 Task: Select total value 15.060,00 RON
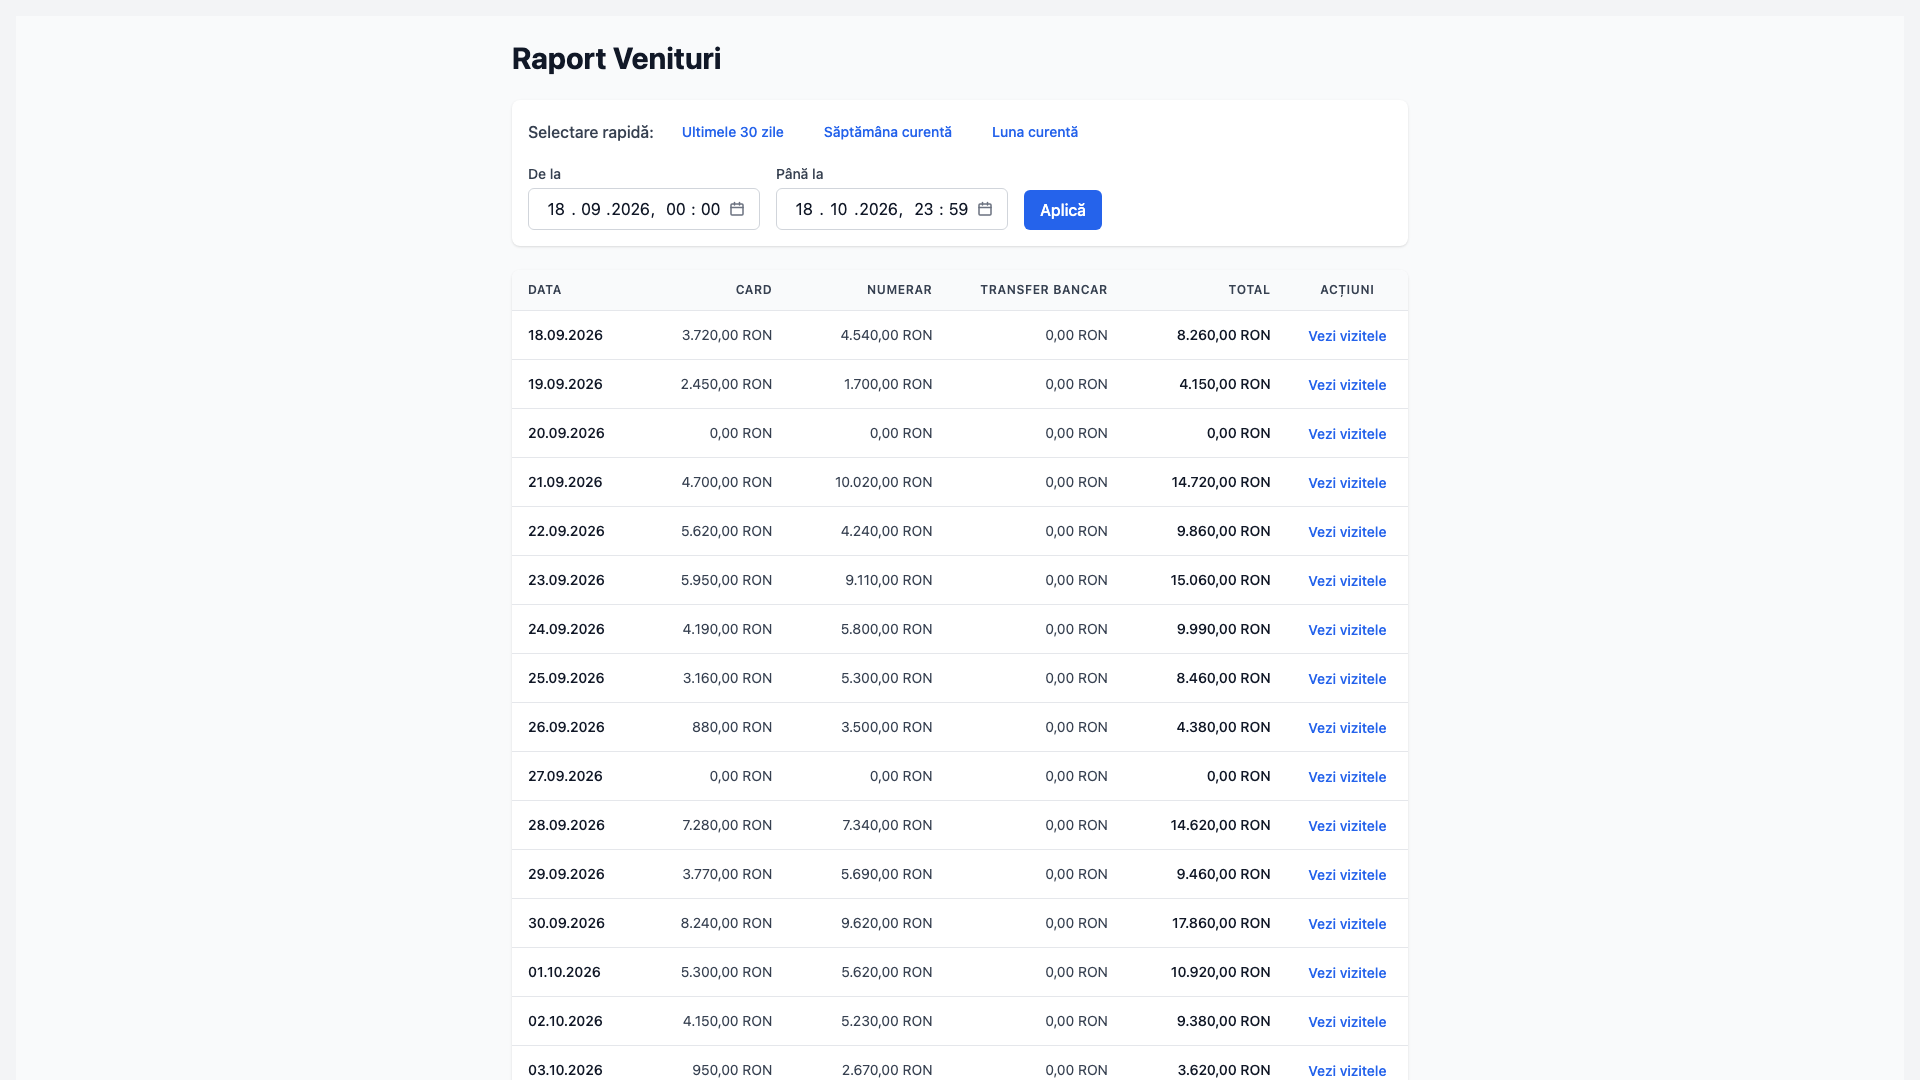1220,580
